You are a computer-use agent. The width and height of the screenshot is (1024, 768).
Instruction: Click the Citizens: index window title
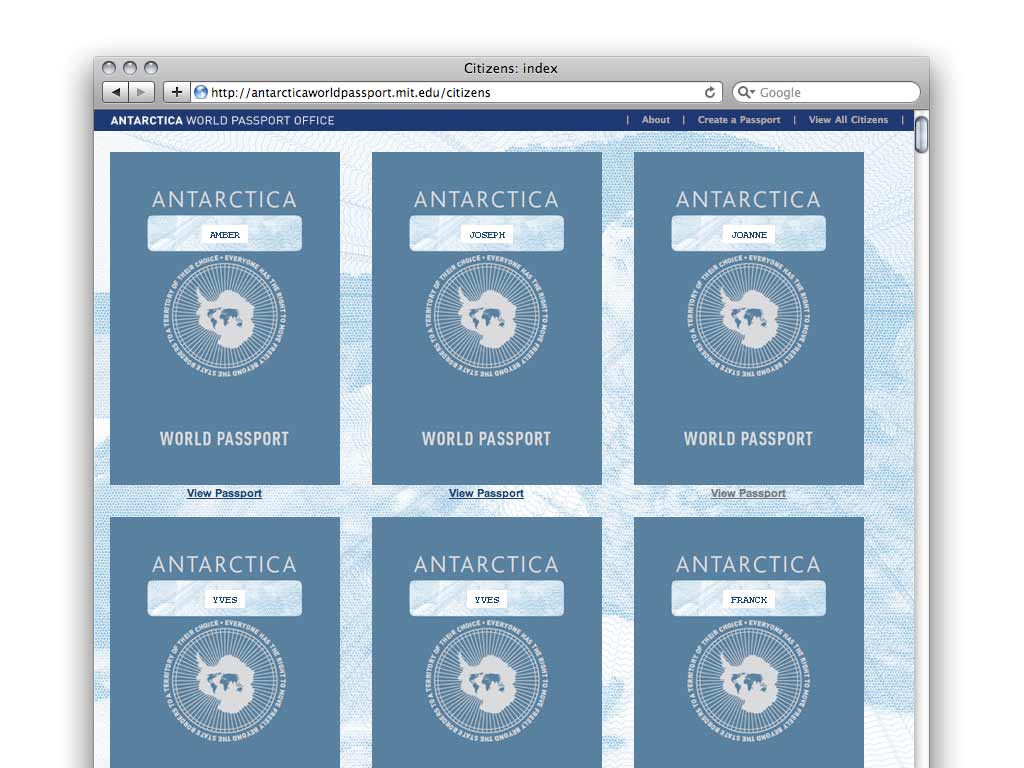(511, 68)
